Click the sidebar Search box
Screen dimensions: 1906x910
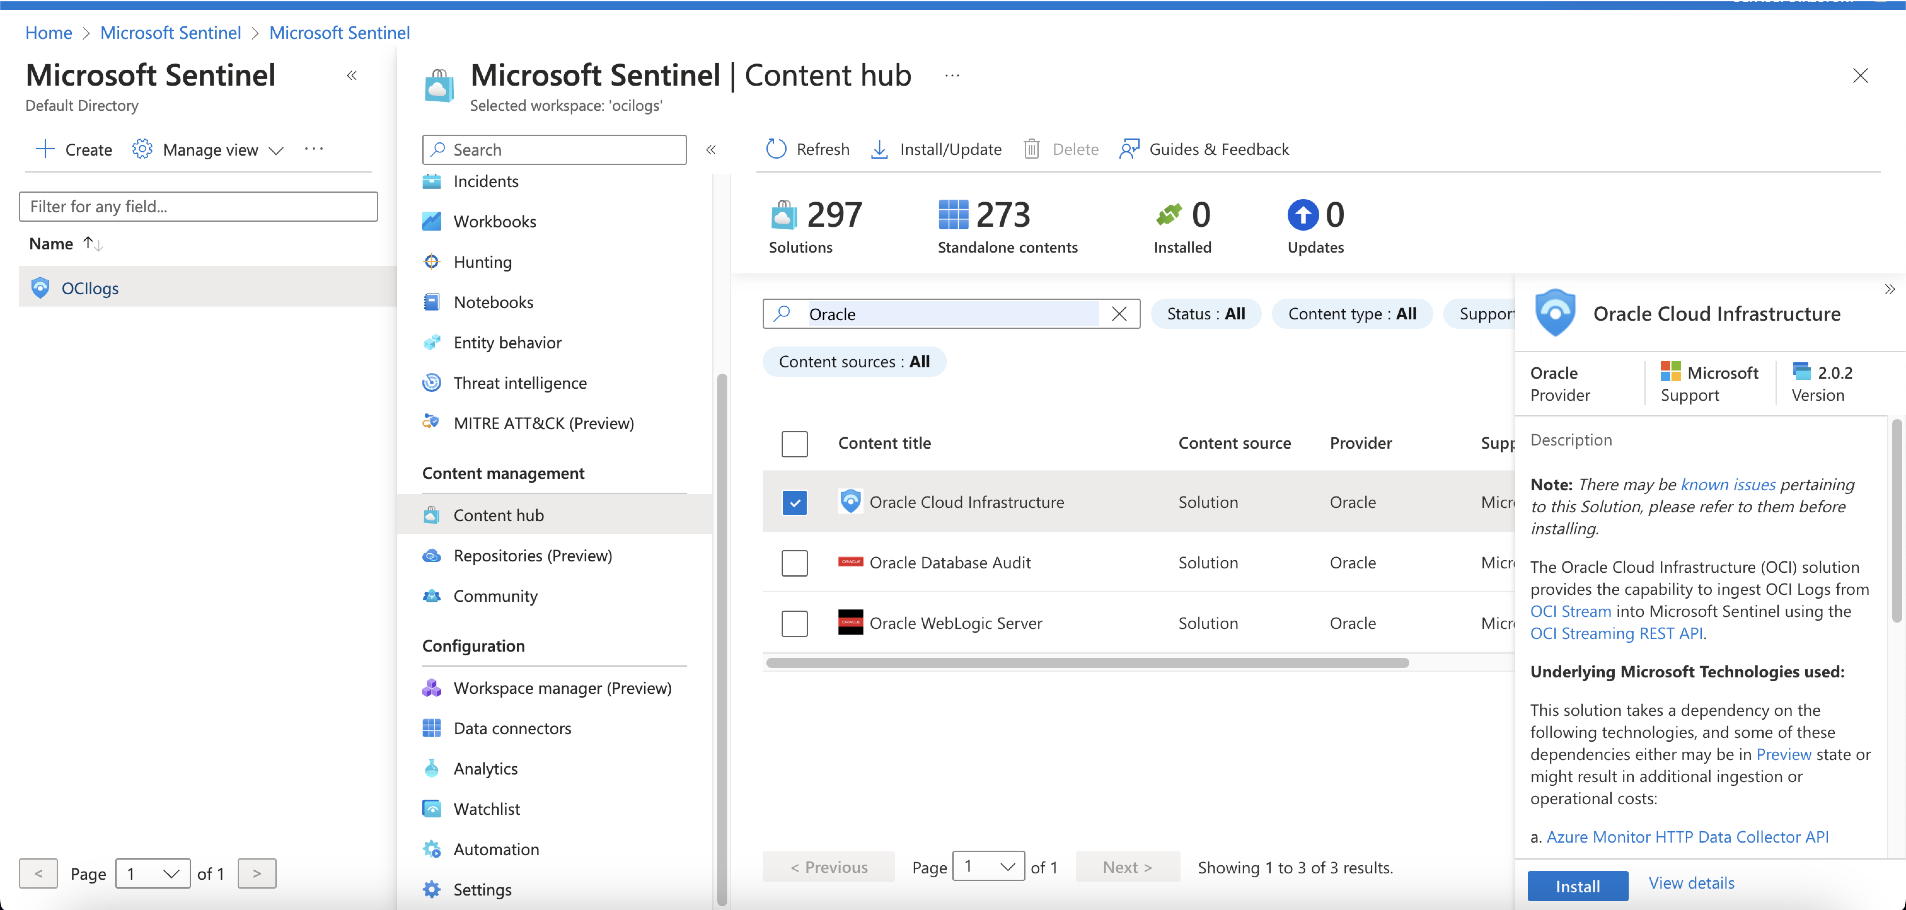tap(554, 149)
